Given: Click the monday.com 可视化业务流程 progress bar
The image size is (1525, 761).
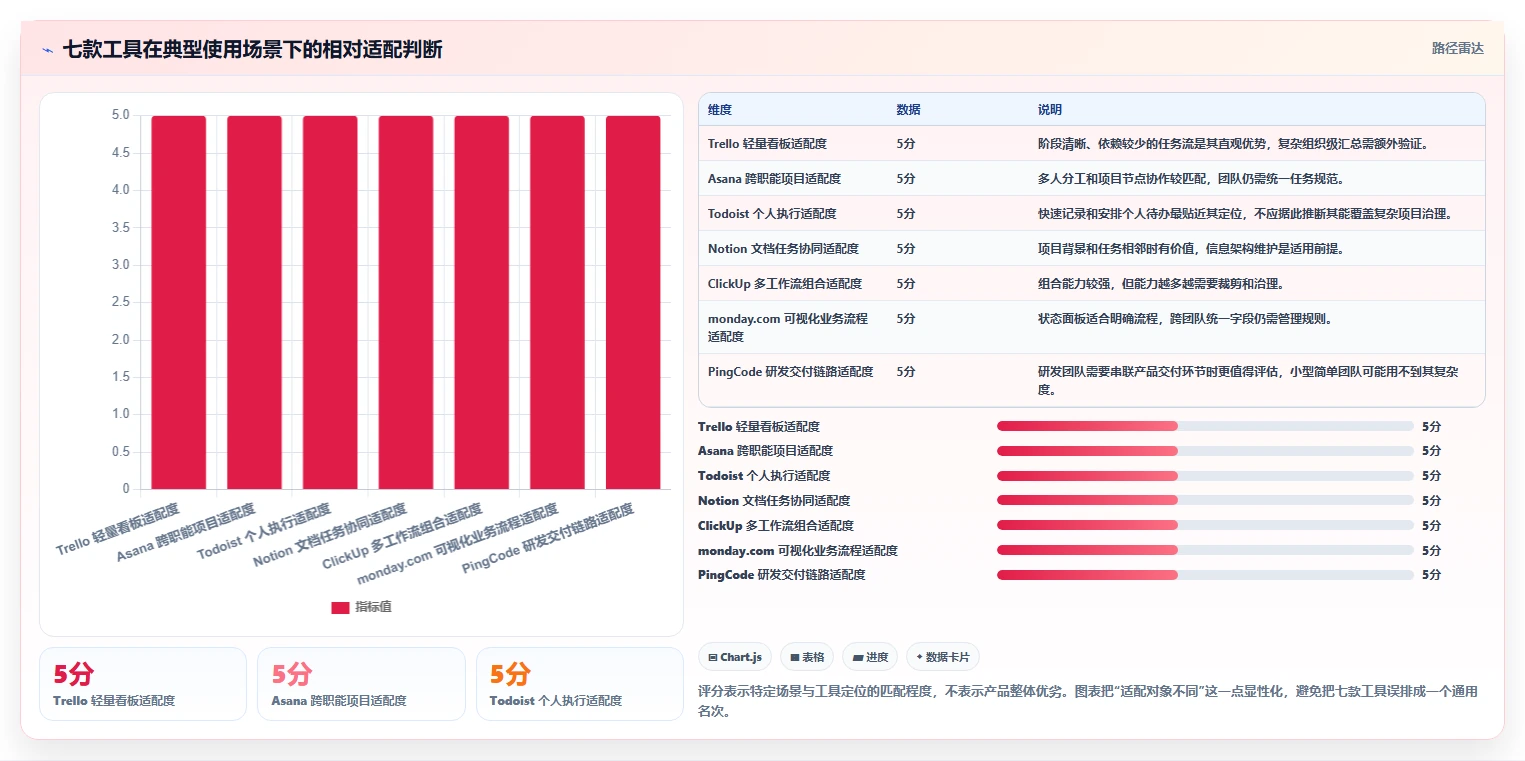Looking at the screenshot, I should click(x=1205, y=550).
